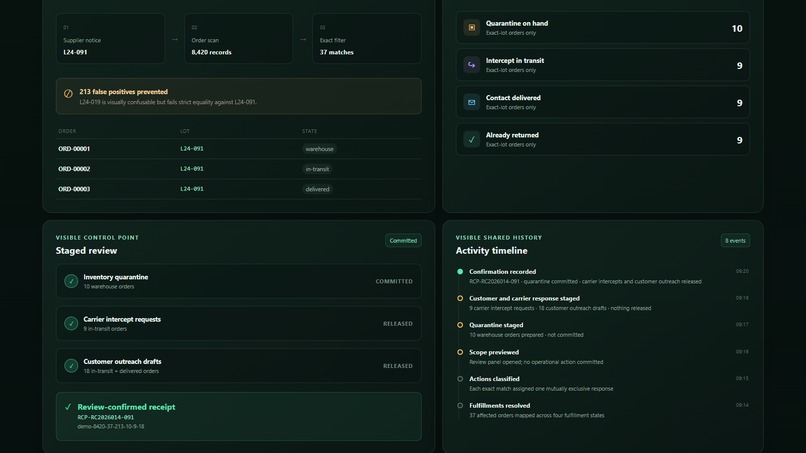Click the STATE column header
The height and width of the screenshot is (453, 806).
click(309, 131)
